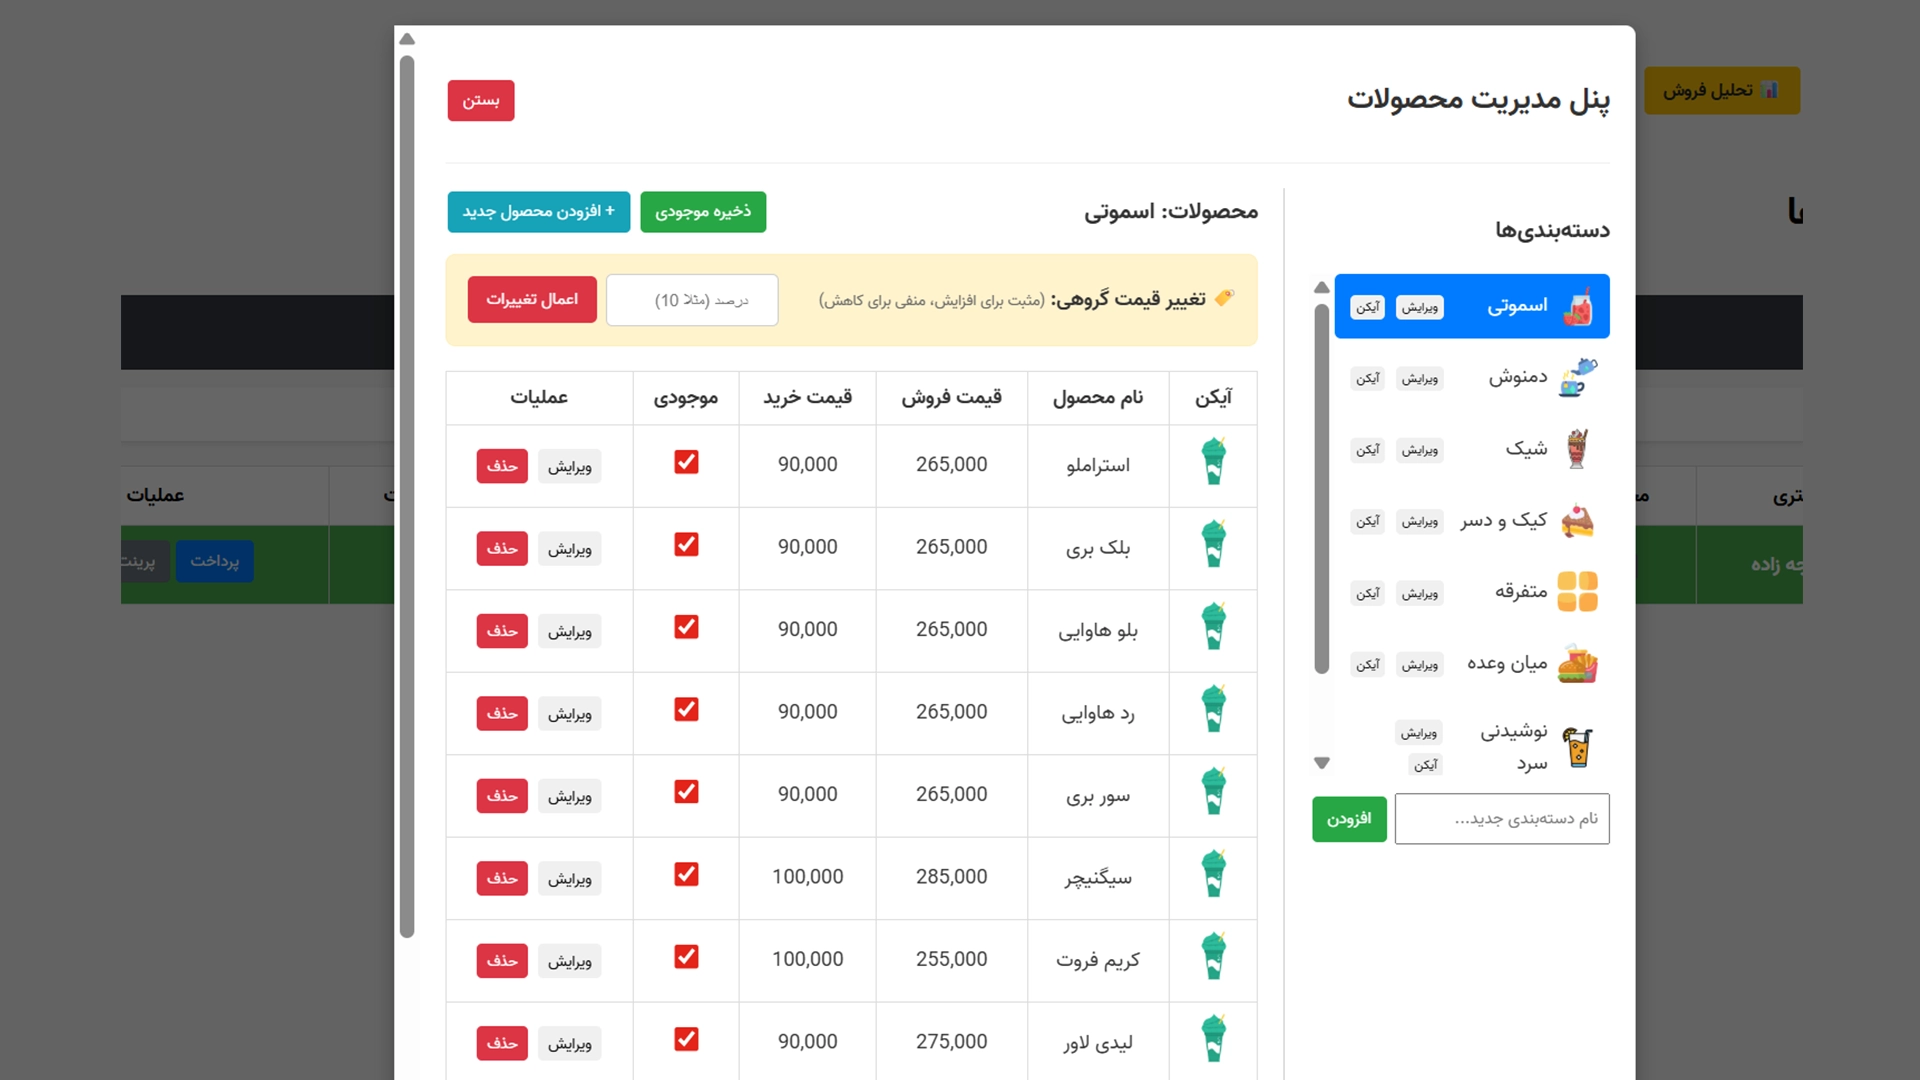Click the استراملو product cup icon
Viewport: 1920px width, 1080px height.
click(1213, 465)
